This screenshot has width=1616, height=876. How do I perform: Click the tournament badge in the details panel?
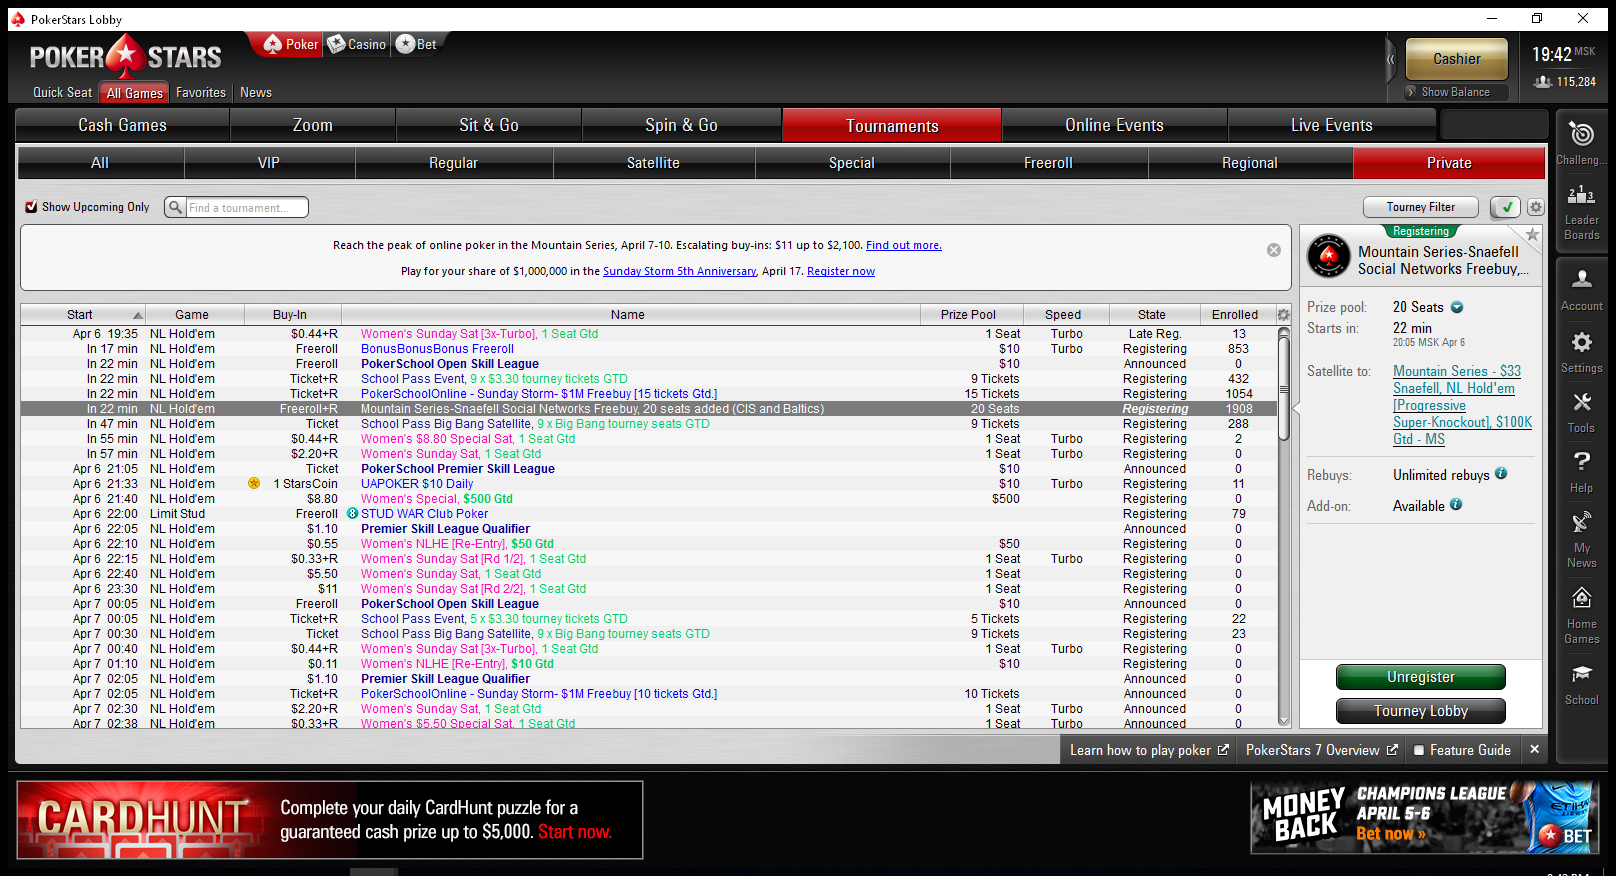coord(1328,256)
